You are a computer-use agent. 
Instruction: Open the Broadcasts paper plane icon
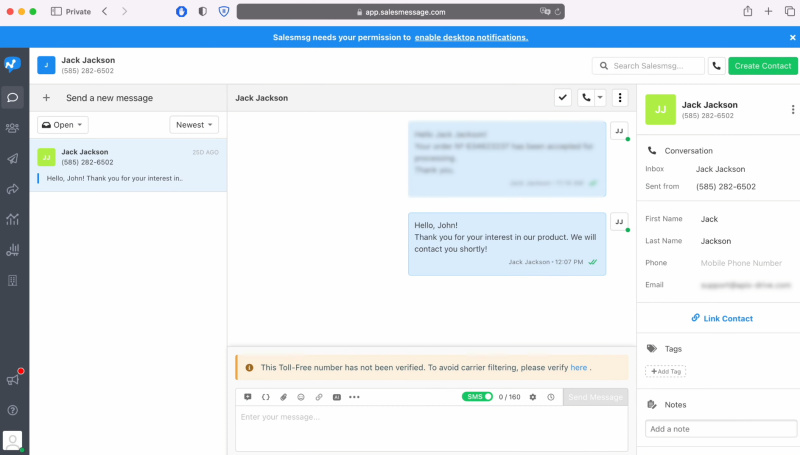13,159
